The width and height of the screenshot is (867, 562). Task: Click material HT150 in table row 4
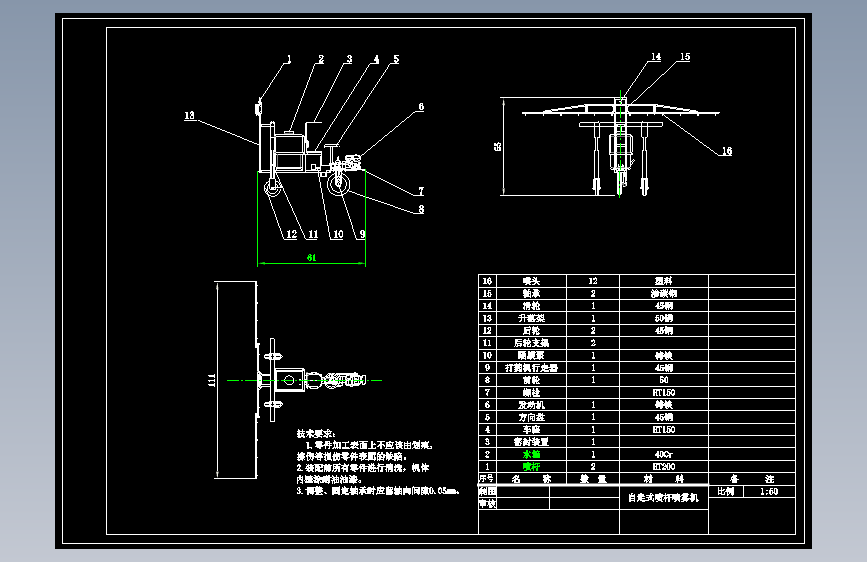[664, 429]
